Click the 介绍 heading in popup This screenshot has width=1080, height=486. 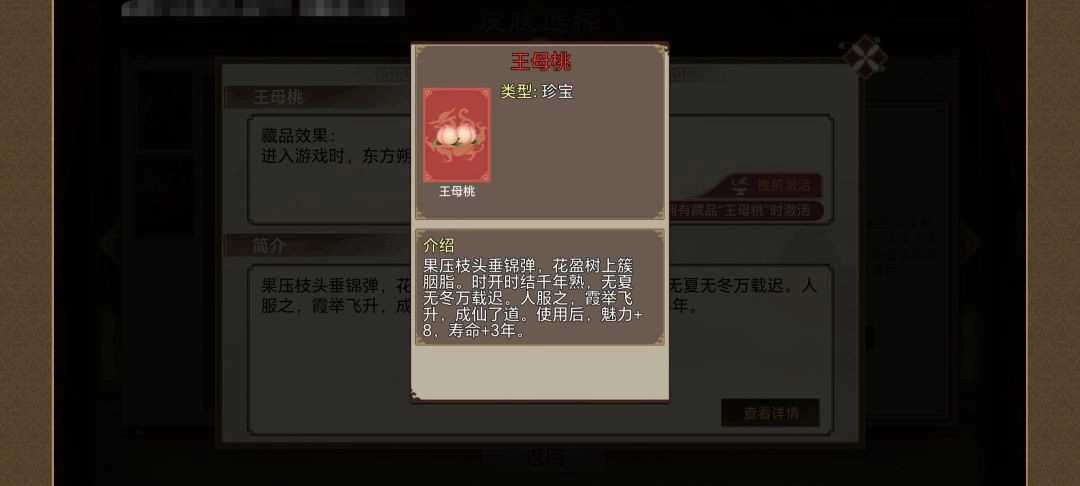(439, 246)
